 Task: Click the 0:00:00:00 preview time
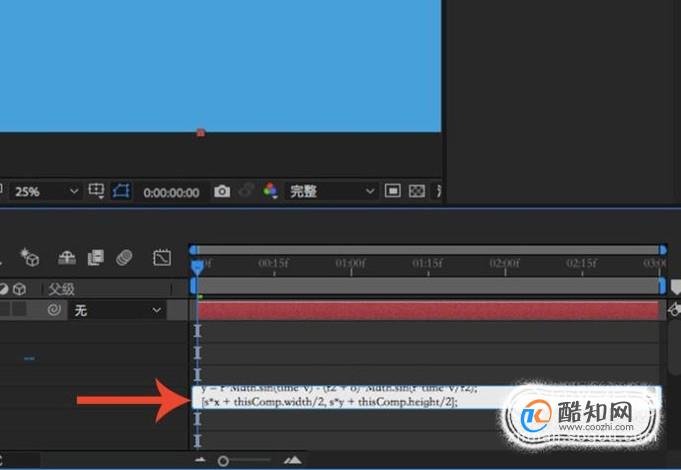[x=172, y=192]
